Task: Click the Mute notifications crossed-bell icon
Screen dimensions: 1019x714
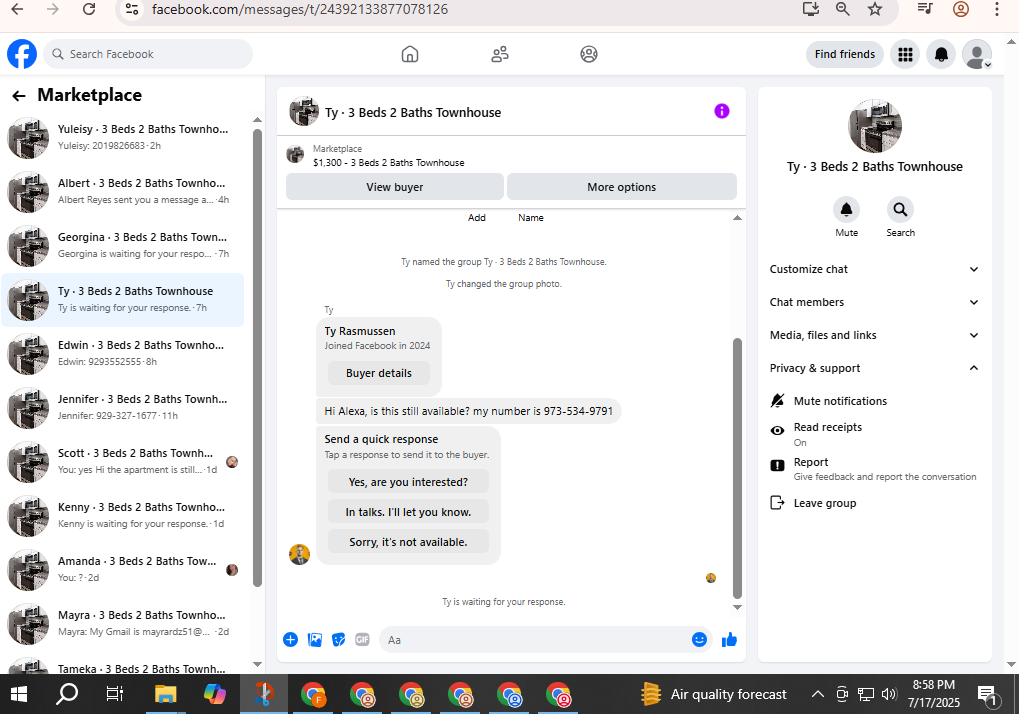Action: point(777,401)
